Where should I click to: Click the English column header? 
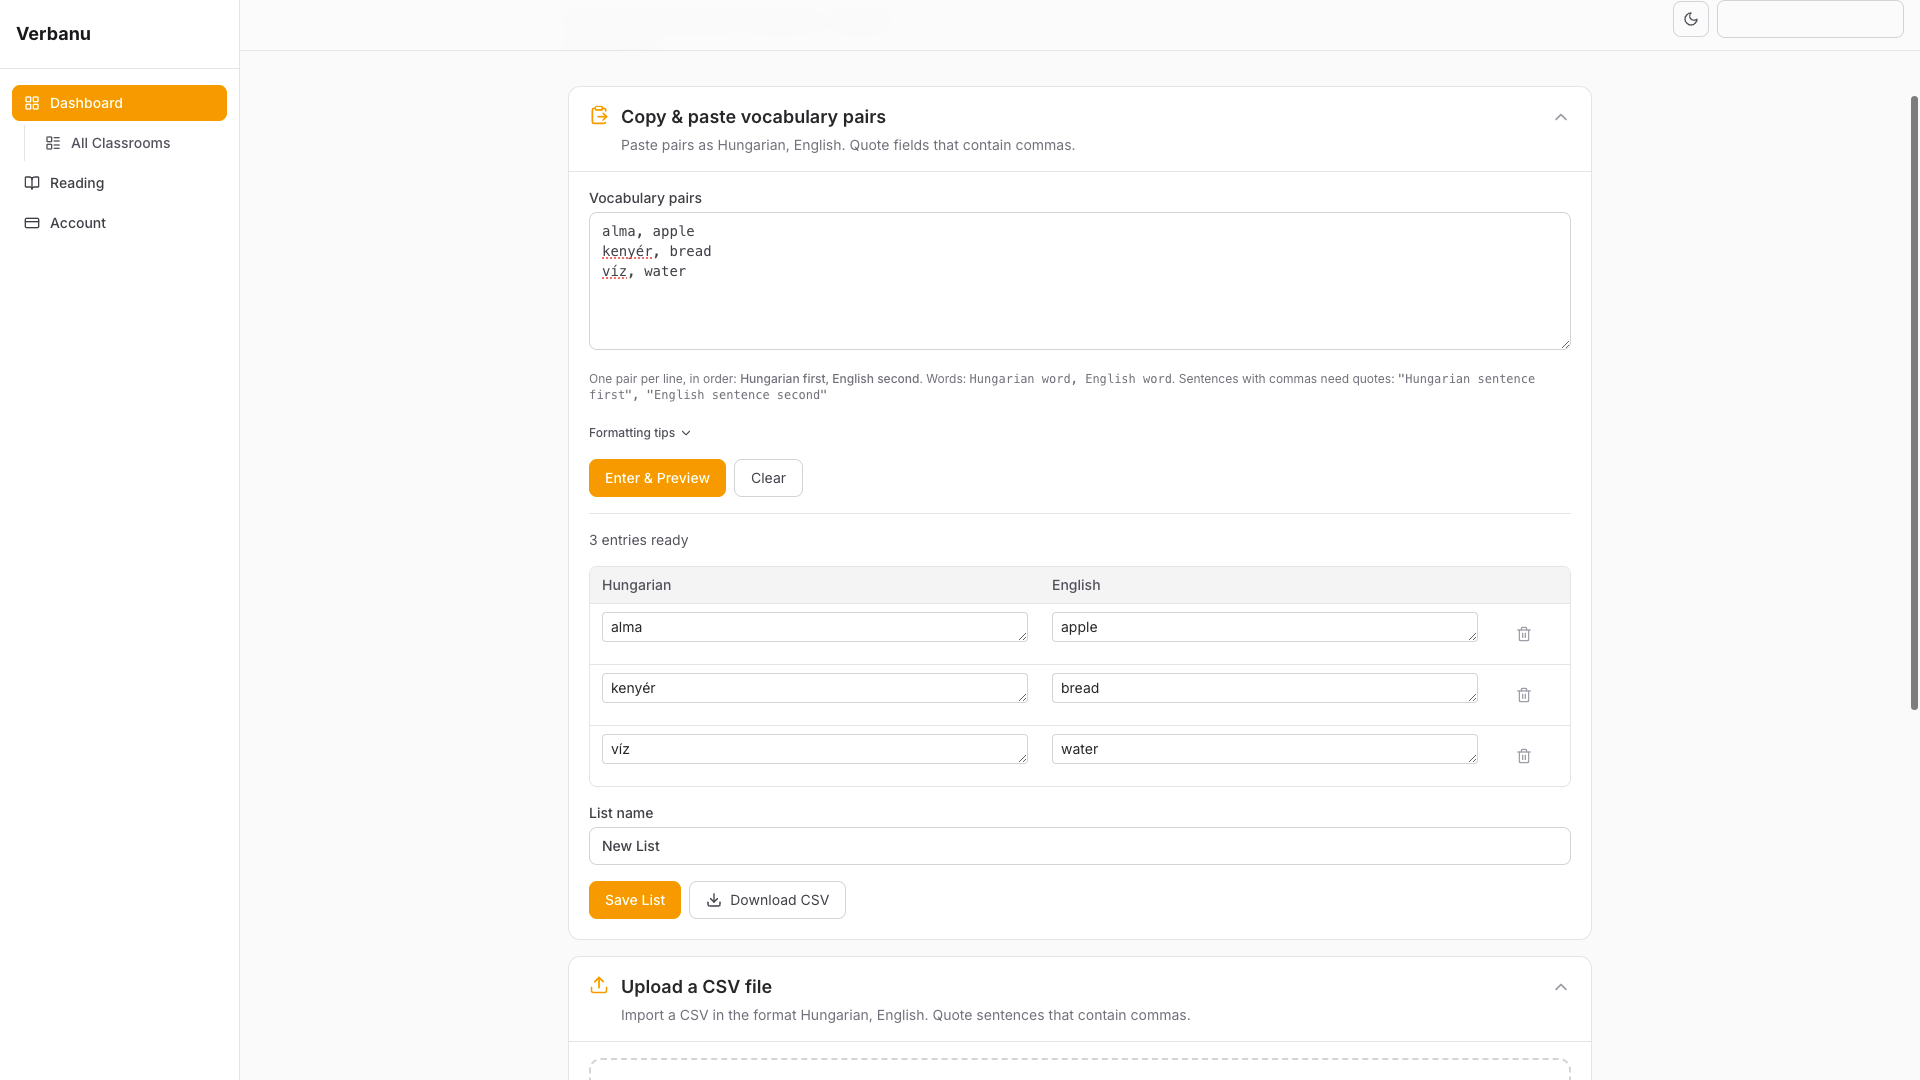[x=1076, y=585]
